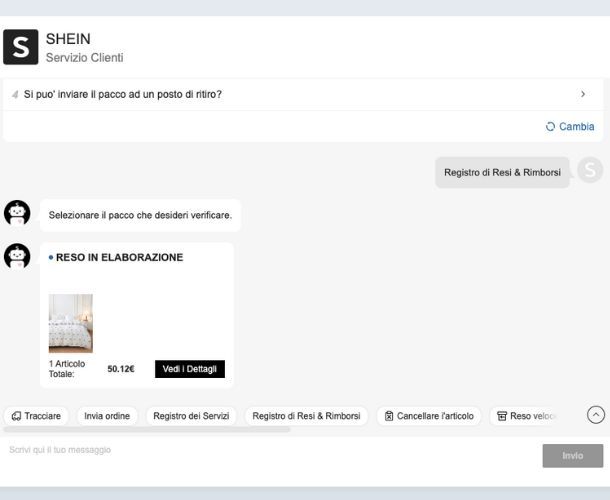
Task: Click the Reso veloce chip
Action: (525, 416)
